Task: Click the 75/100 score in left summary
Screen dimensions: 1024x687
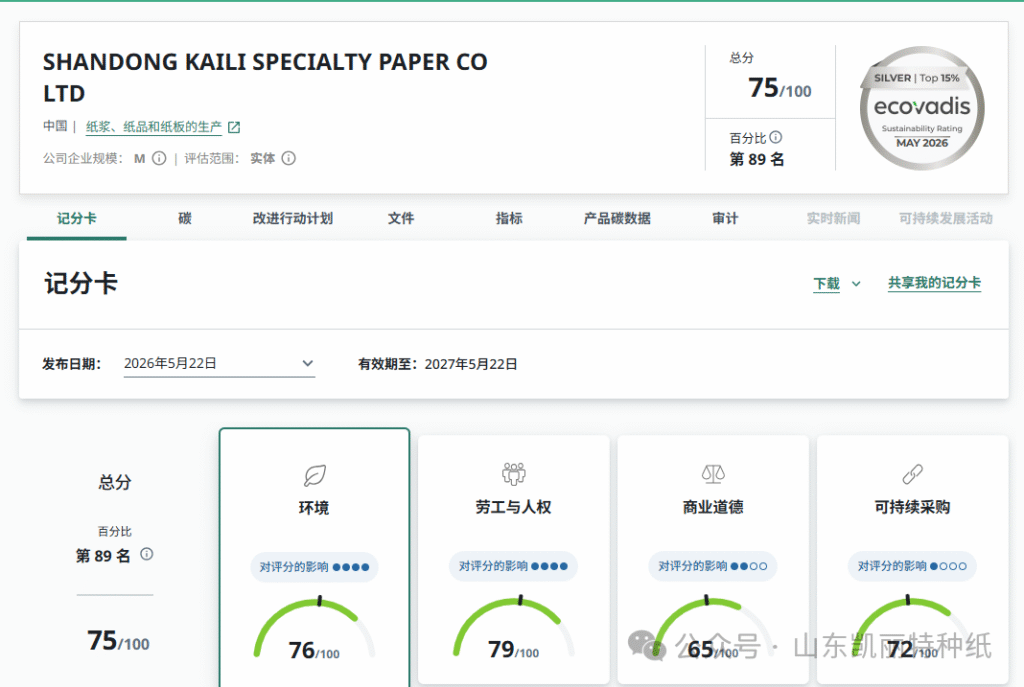Action: click(x=118, y=641)
